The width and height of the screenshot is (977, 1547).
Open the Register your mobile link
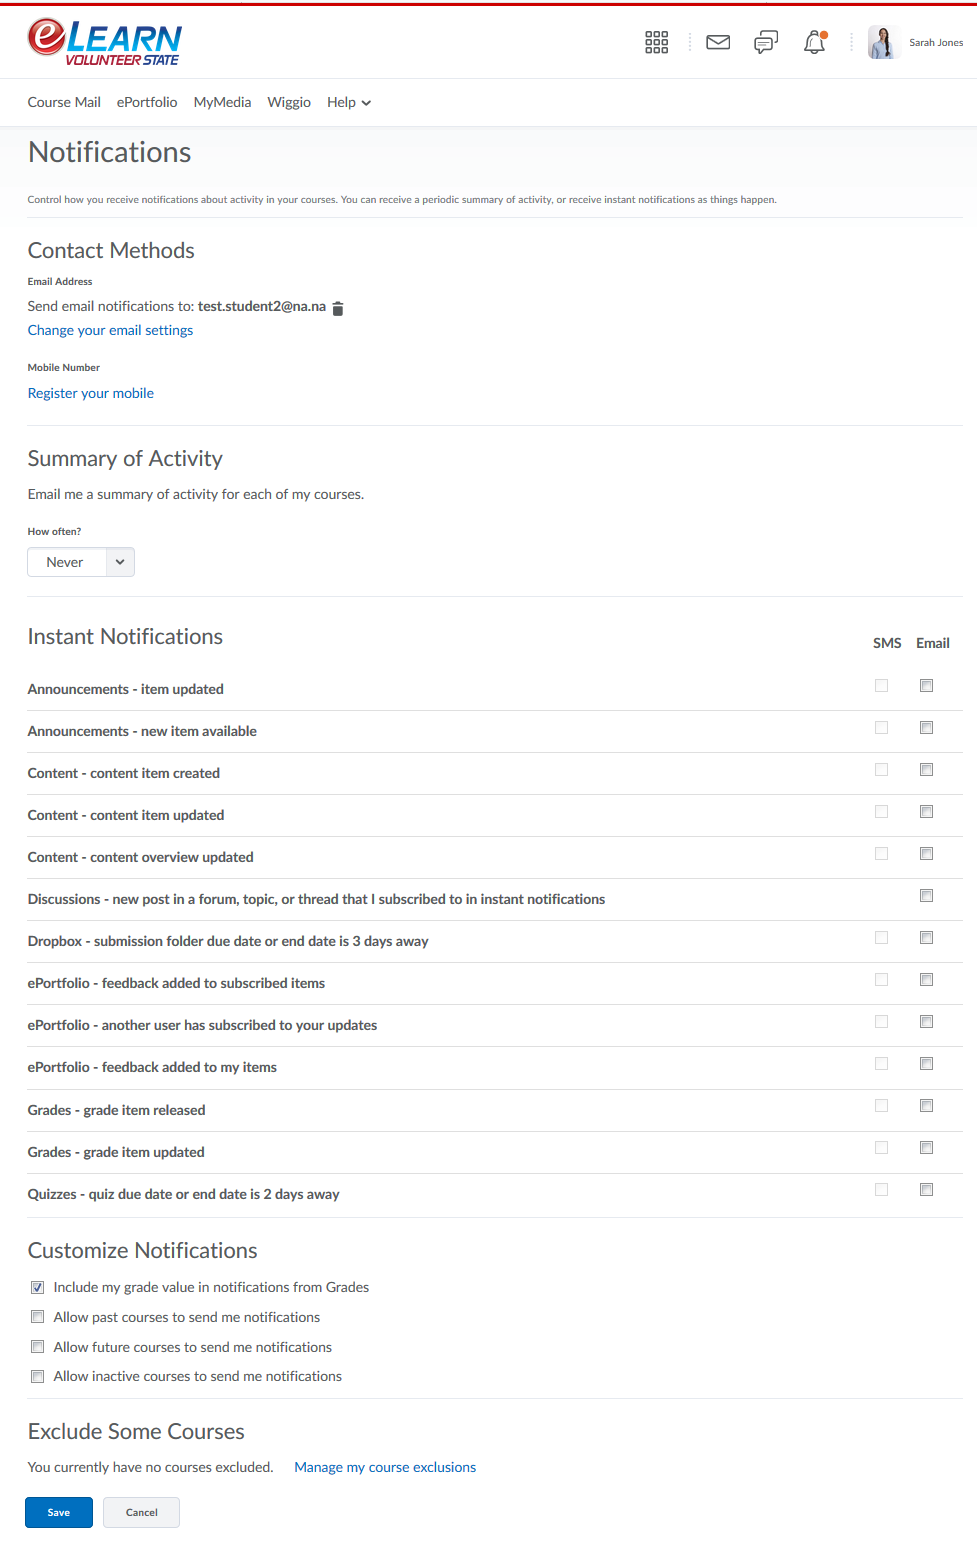click(91, 393)
